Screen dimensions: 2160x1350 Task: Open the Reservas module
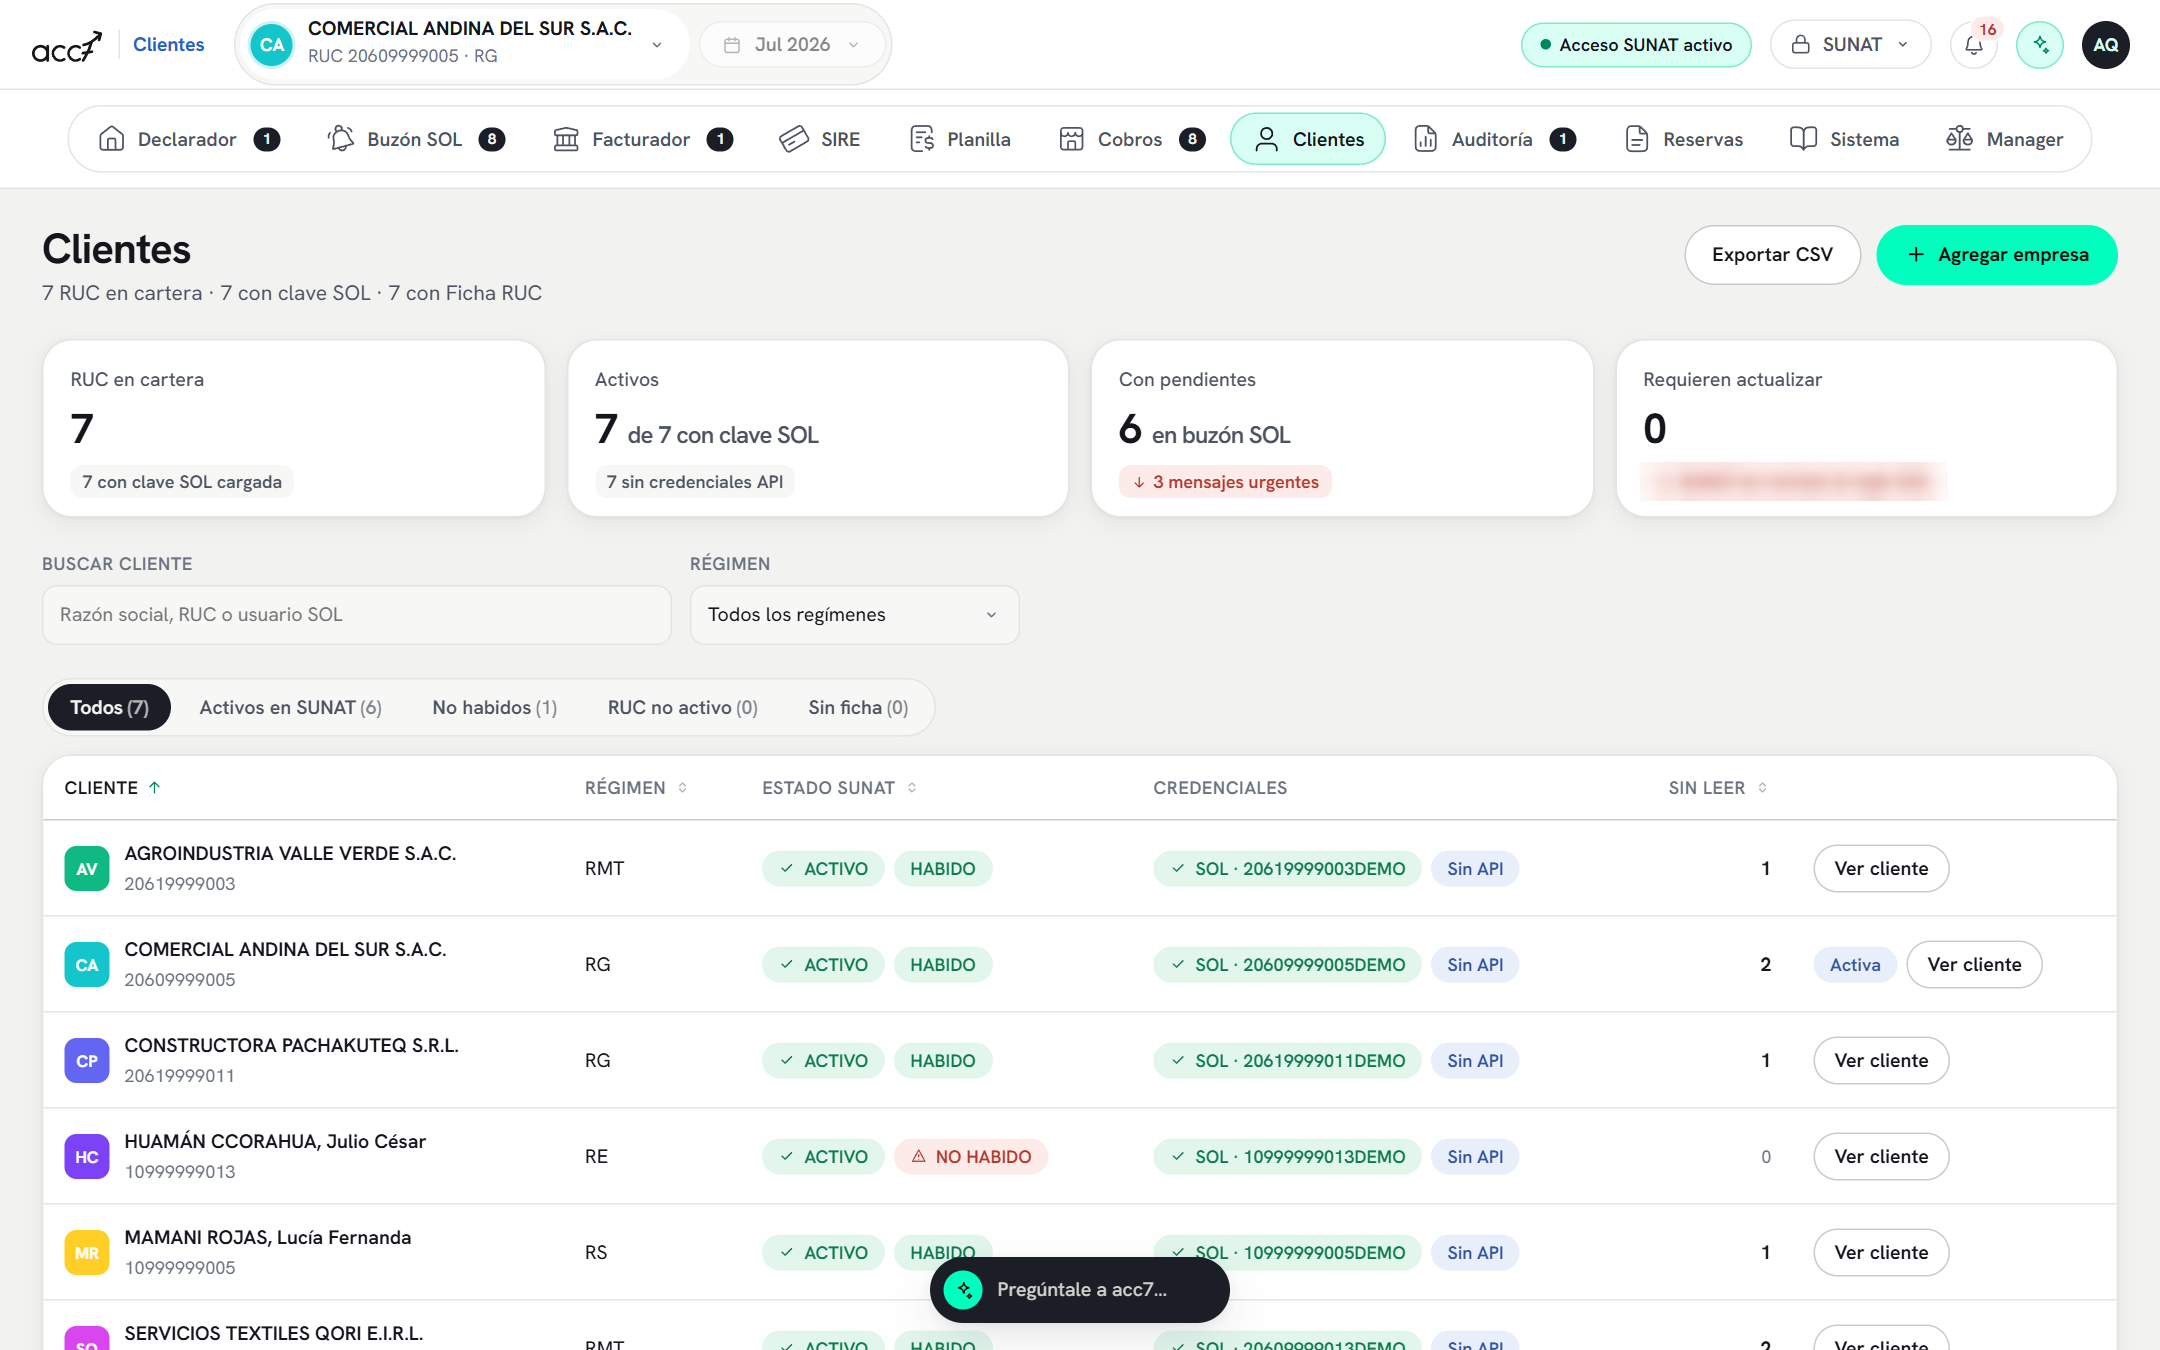1684,139
